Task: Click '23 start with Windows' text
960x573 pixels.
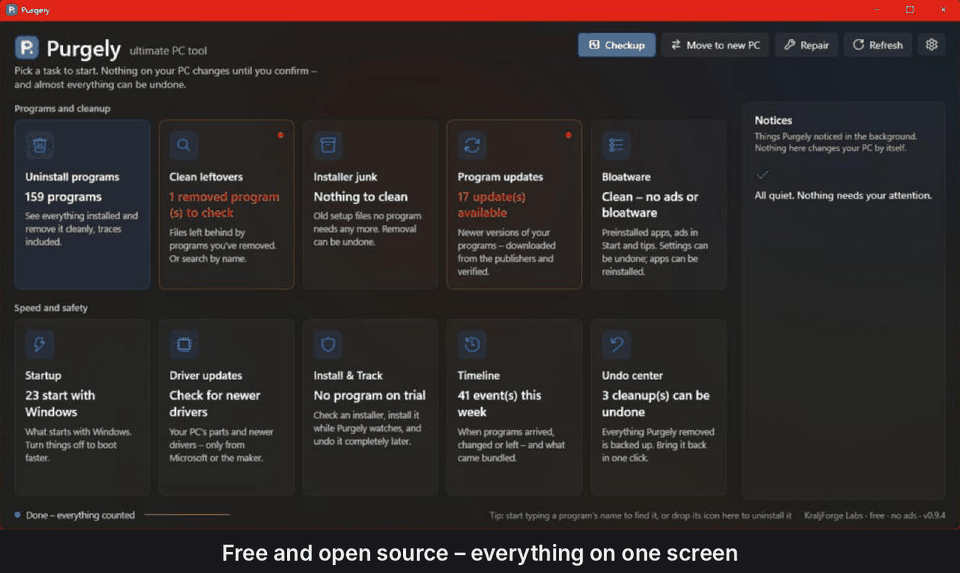Action: point(60,403)
